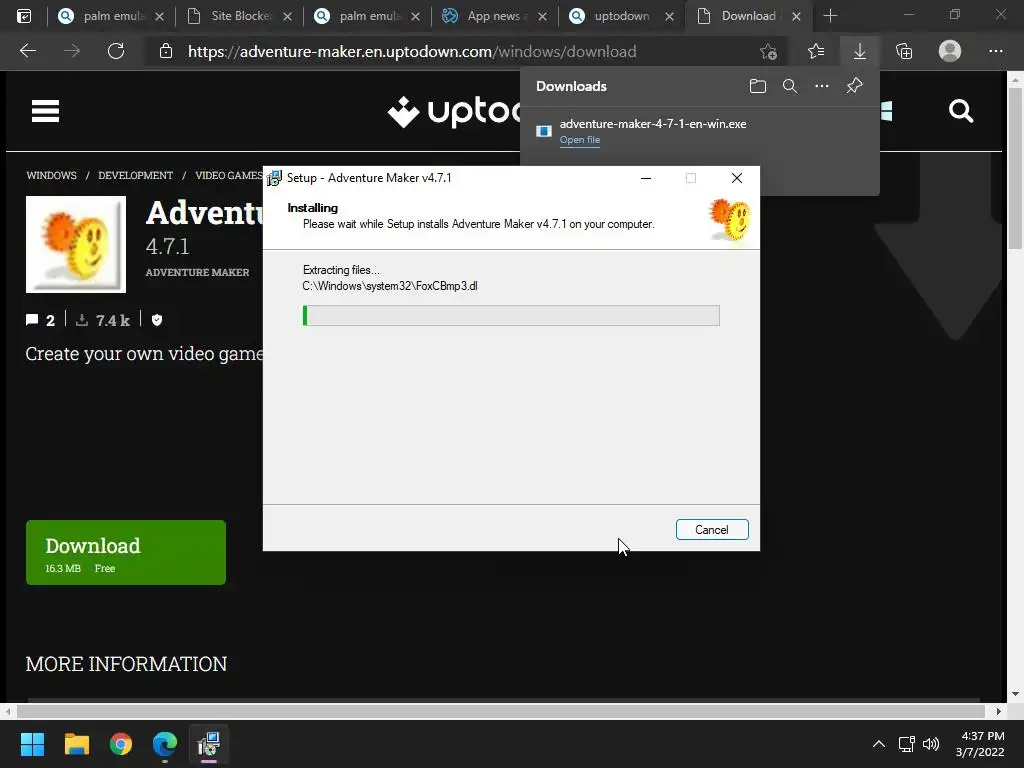Search downloads with magnifier icon
Image resolution: width=1024 pixels, height=768 pixels.
[790, 86]
